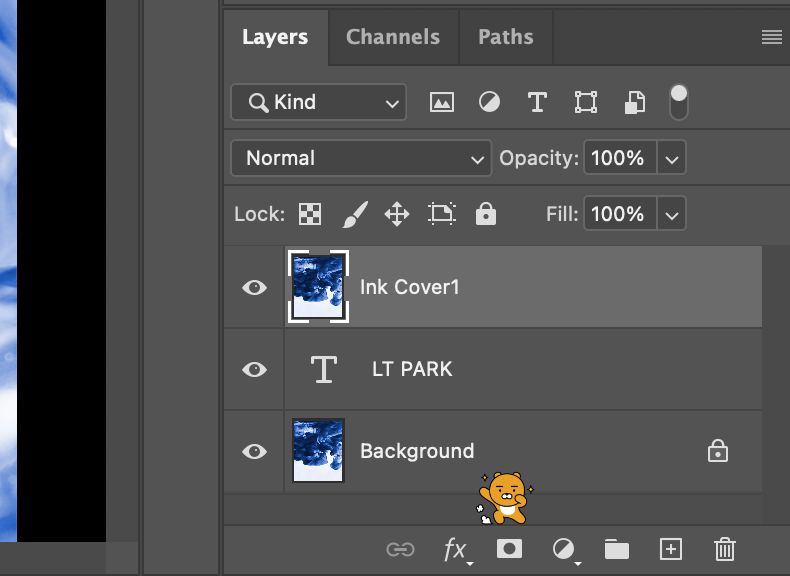
Task: Open the Normal blending mode dropdown
Action: click(x=361, y=158)
